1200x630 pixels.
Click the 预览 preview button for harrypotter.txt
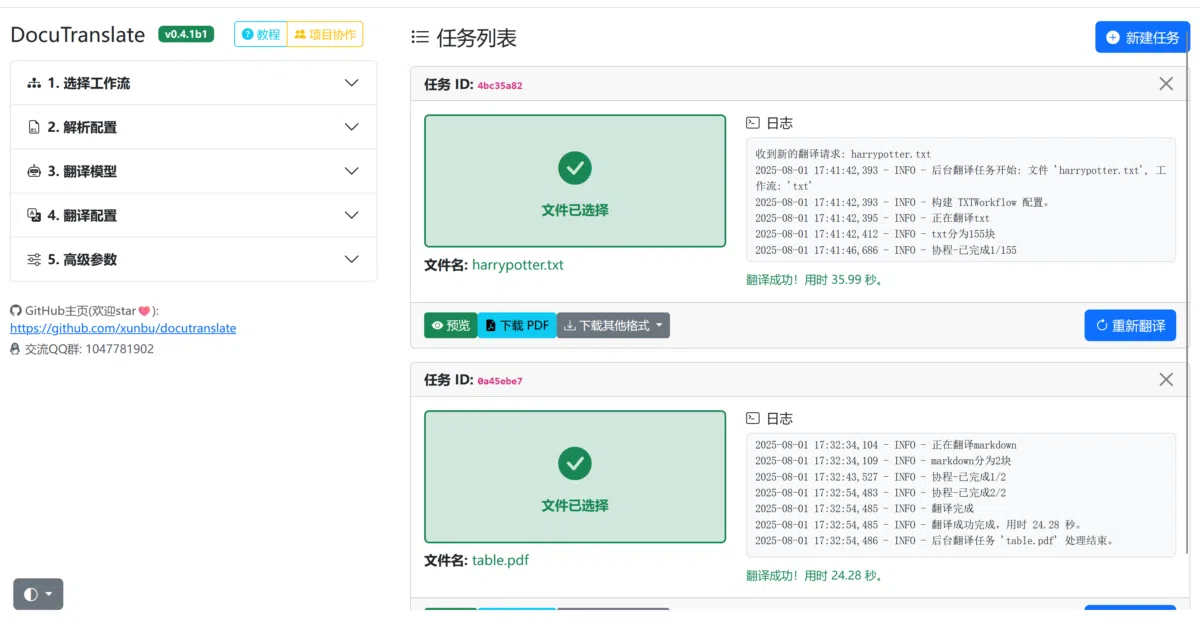click(451, 325)
